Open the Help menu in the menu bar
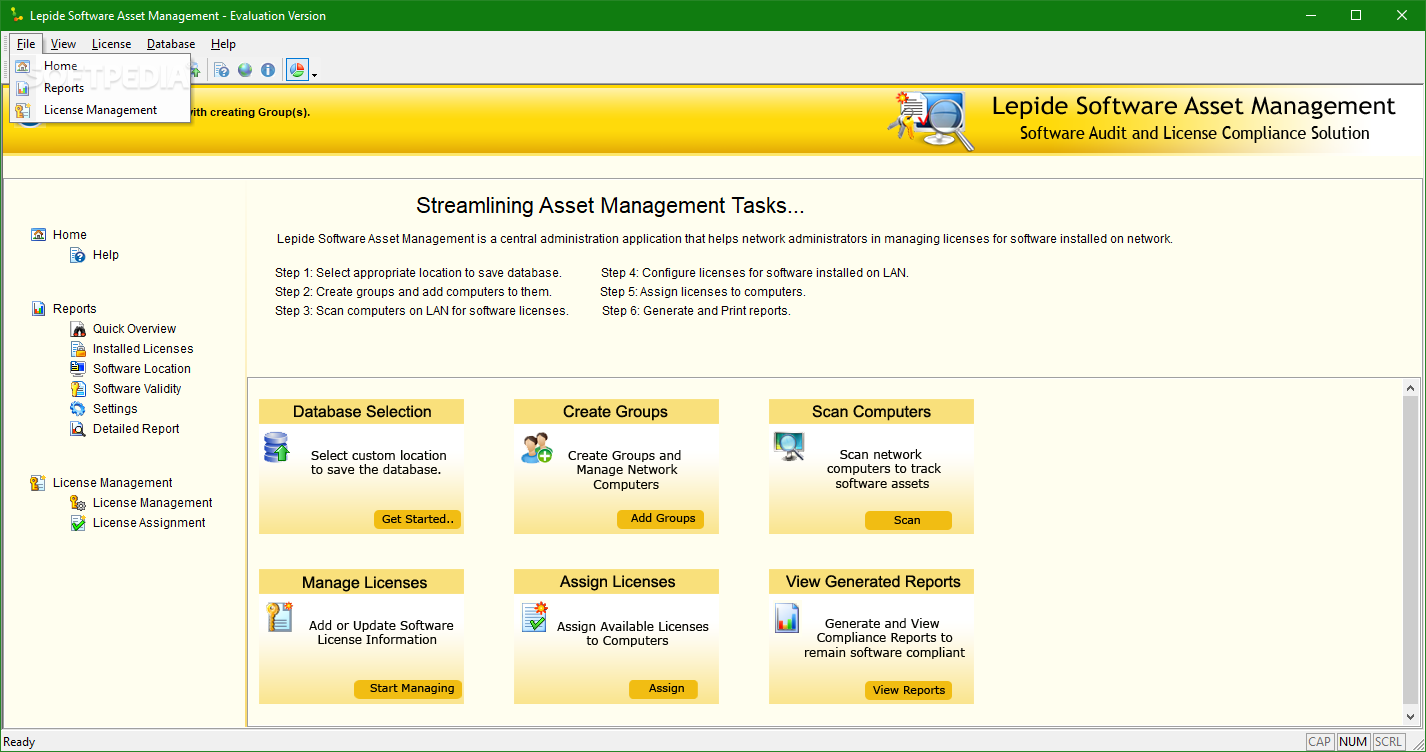The height and width of the screenshot is (752, 1426). [x=223, y=44]
